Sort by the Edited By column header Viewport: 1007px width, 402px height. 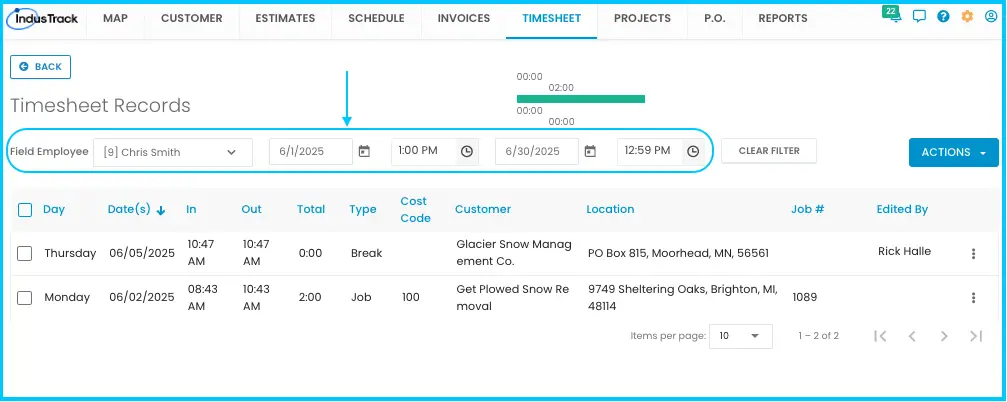click(x=902, y=209)
